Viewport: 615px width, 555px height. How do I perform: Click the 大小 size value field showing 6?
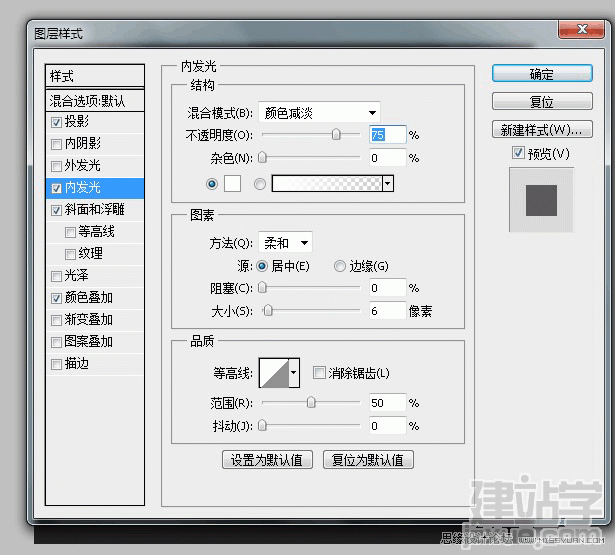click(x=388, y=311)
